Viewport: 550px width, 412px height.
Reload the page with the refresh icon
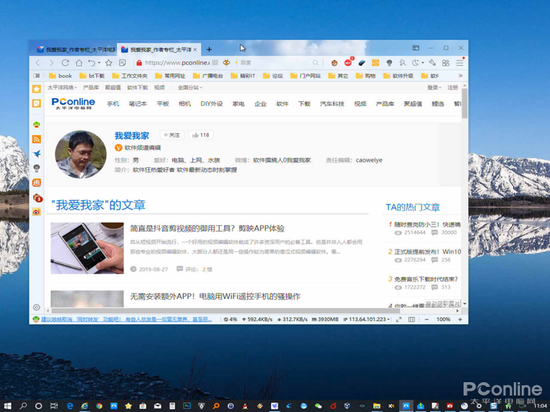tap(65, 63)
